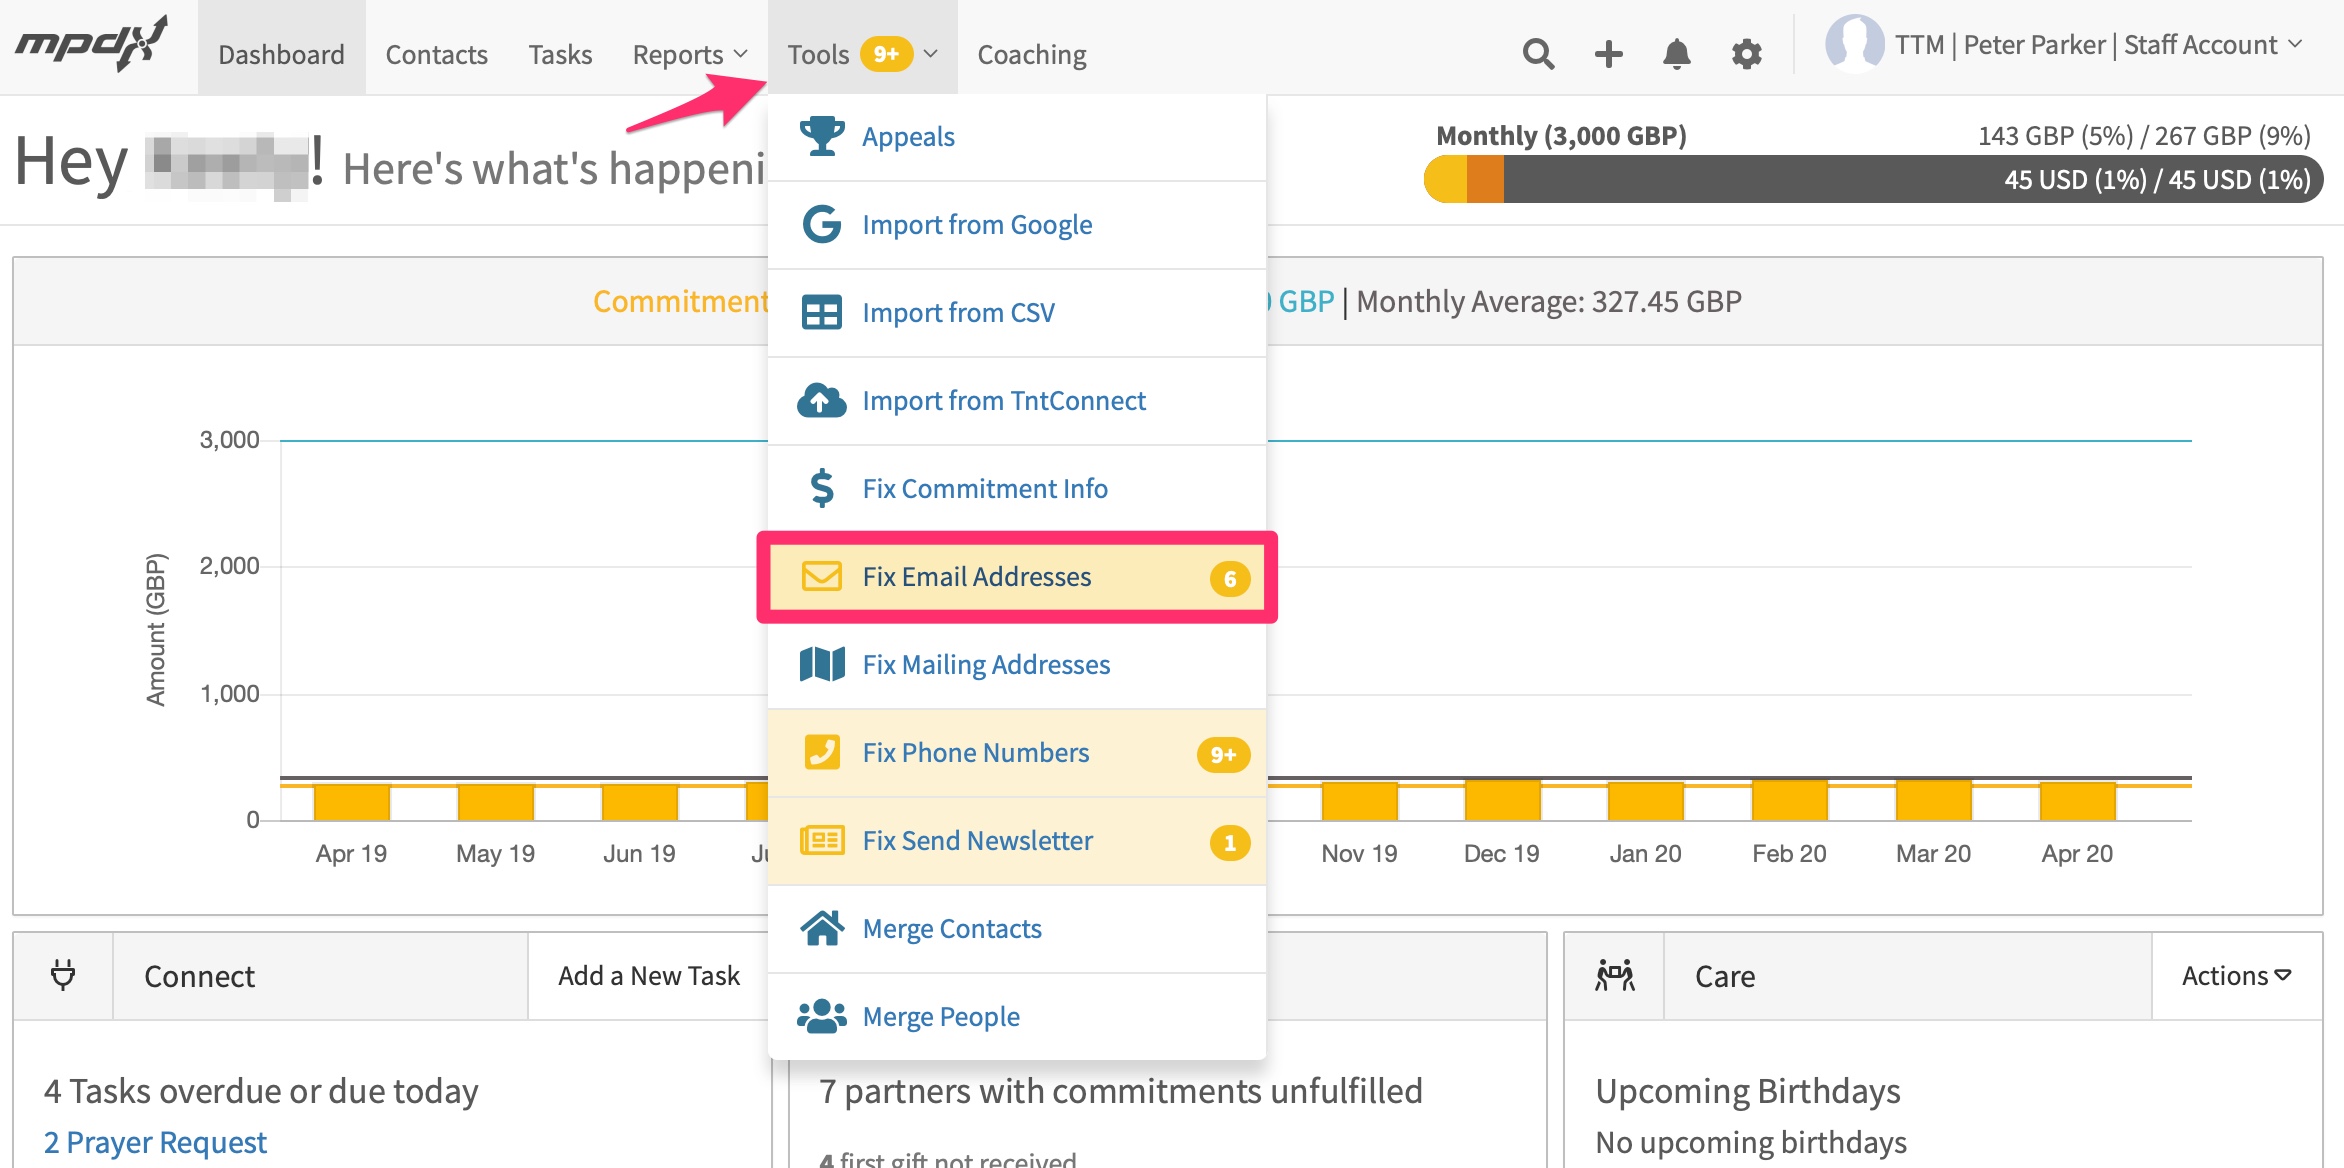This screenshot has height=1168, width=2344.
Task: Click the Connect panel heading
Action: (x=199, y=976)
